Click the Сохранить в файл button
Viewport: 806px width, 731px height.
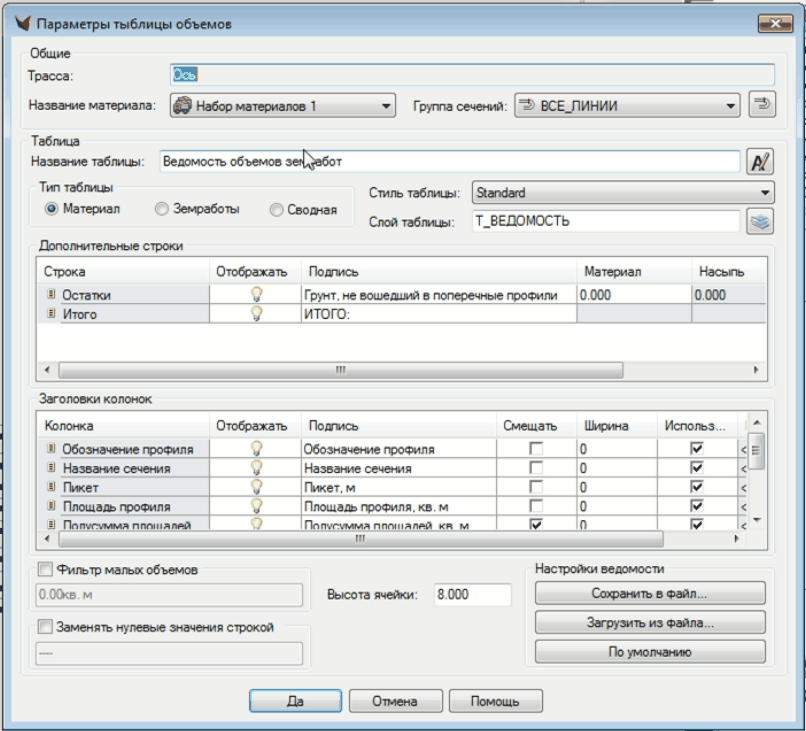pyautogui.click(x=650, y=594)
